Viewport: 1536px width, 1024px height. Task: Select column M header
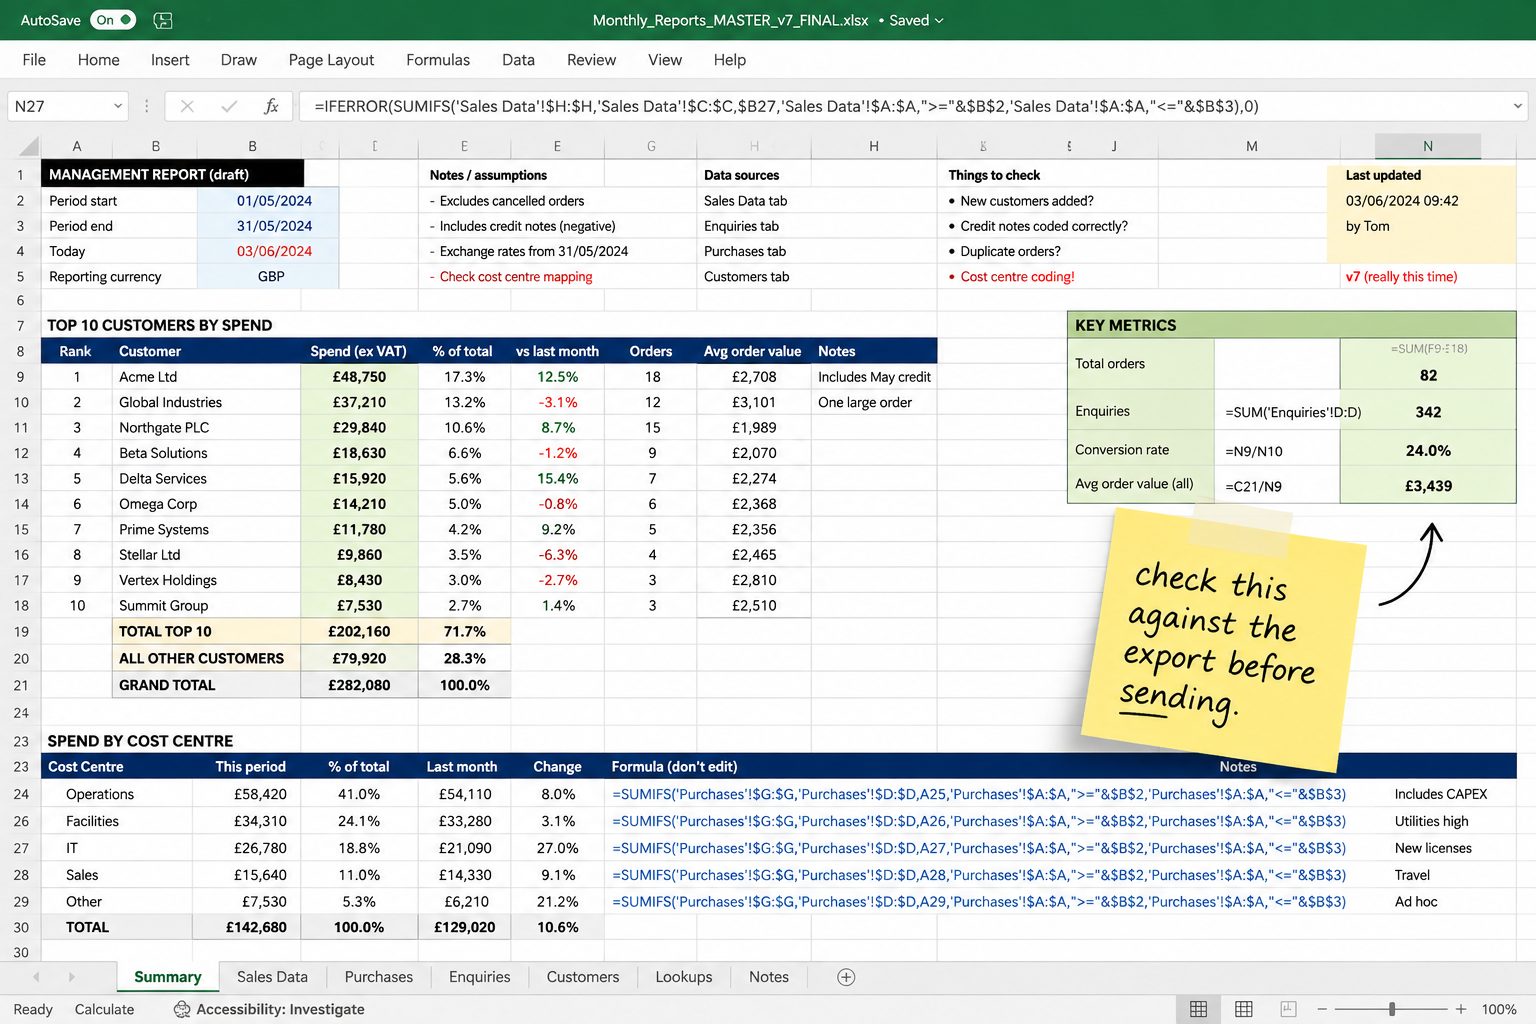pos(1251,146)
